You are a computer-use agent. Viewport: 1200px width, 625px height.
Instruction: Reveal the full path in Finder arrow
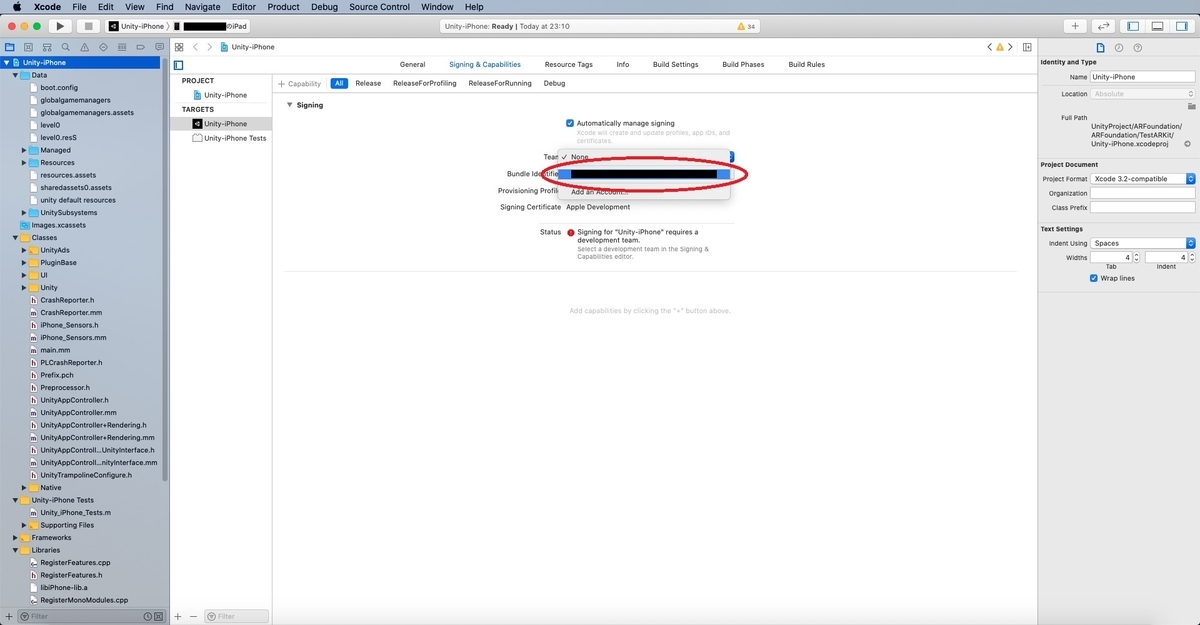pyautogui.click(x=1187, y=144)
